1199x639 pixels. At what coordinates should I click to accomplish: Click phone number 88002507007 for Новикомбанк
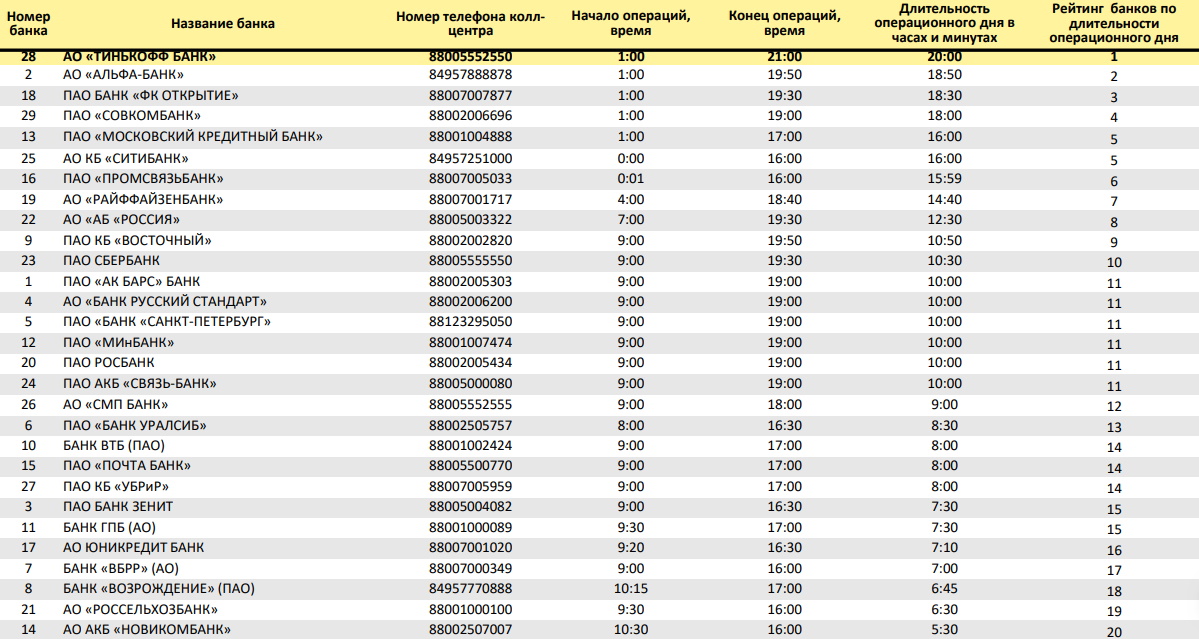tap(470, 629)
